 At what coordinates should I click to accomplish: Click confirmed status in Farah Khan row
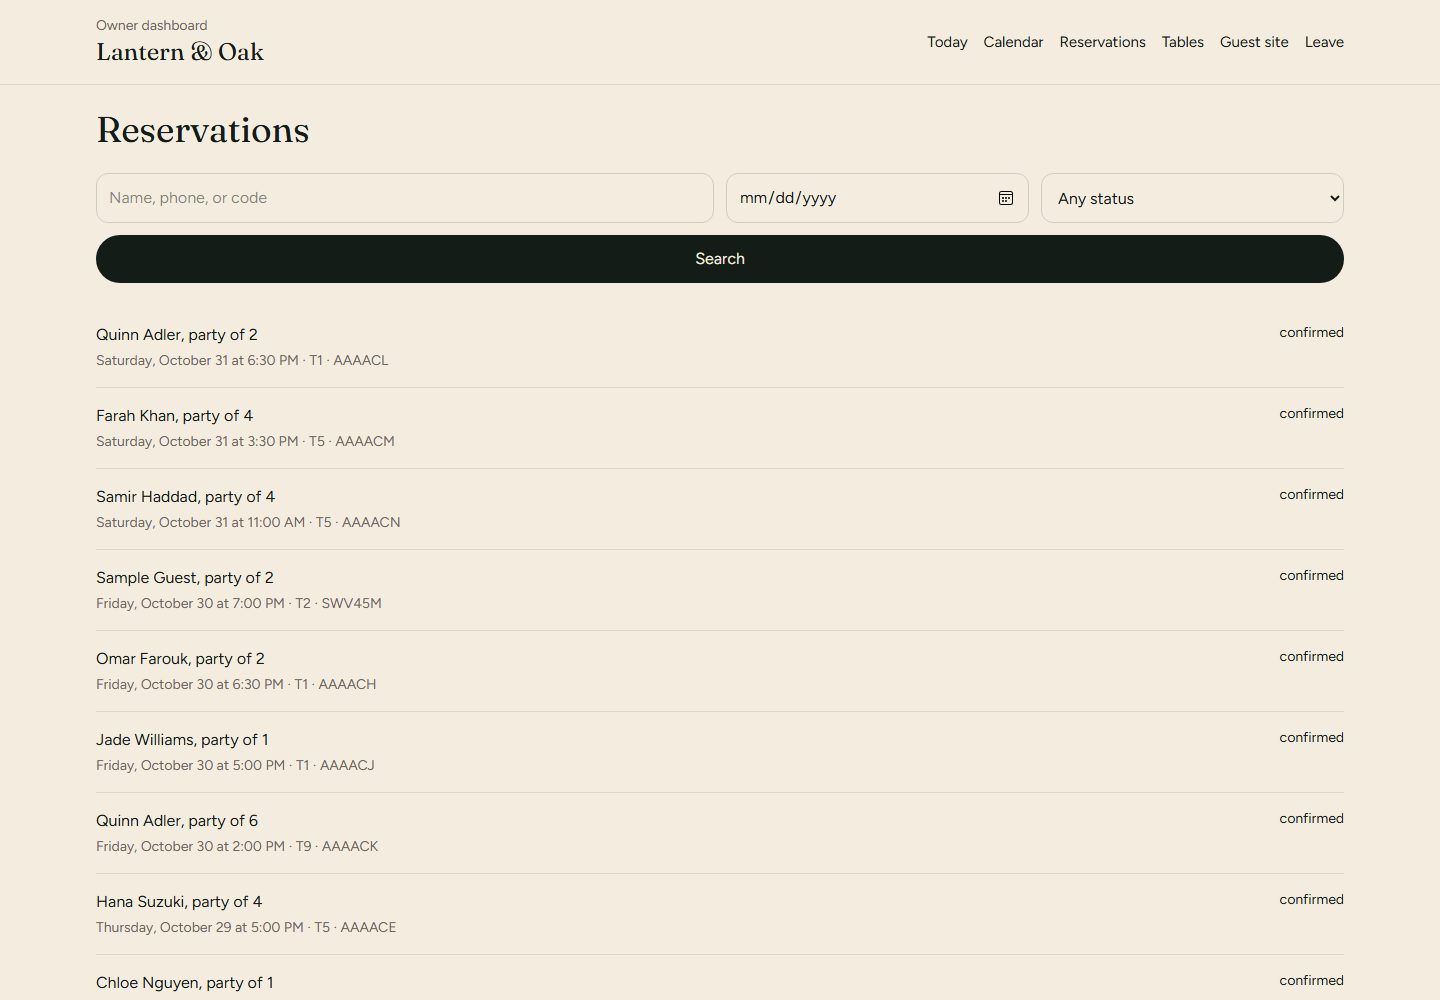tap(1311, 413)
